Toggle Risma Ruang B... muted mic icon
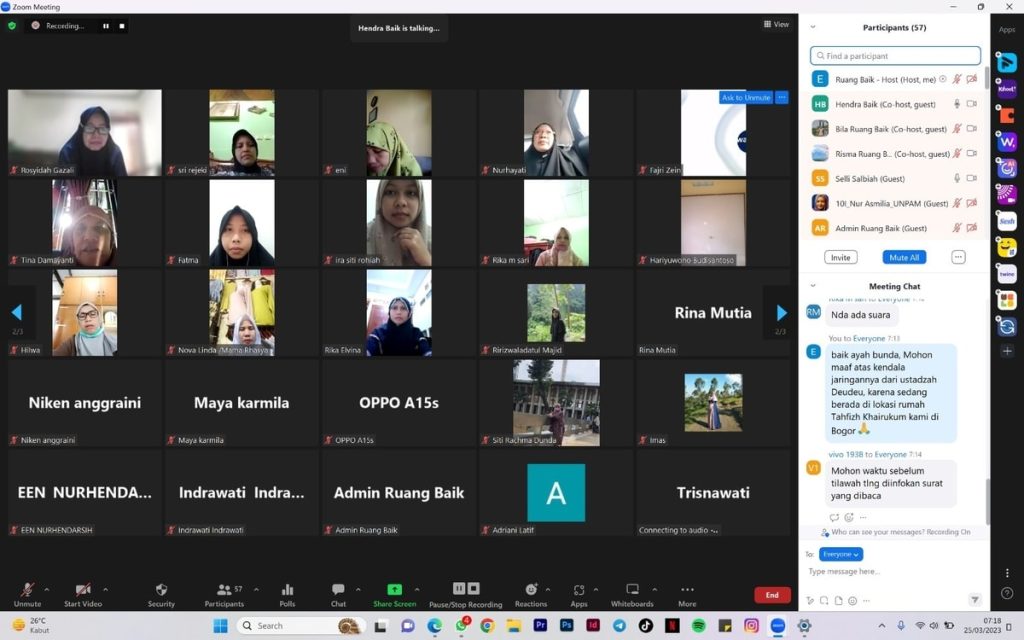 point(957,153)
